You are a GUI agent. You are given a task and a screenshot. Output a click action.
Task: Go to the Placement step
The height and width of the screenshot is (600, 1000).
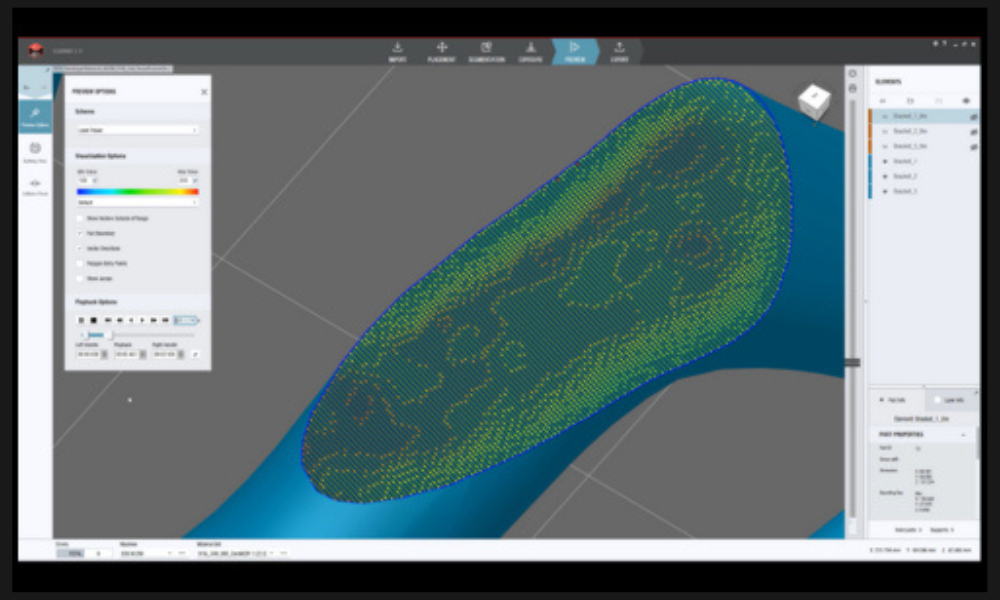(442, 51)
